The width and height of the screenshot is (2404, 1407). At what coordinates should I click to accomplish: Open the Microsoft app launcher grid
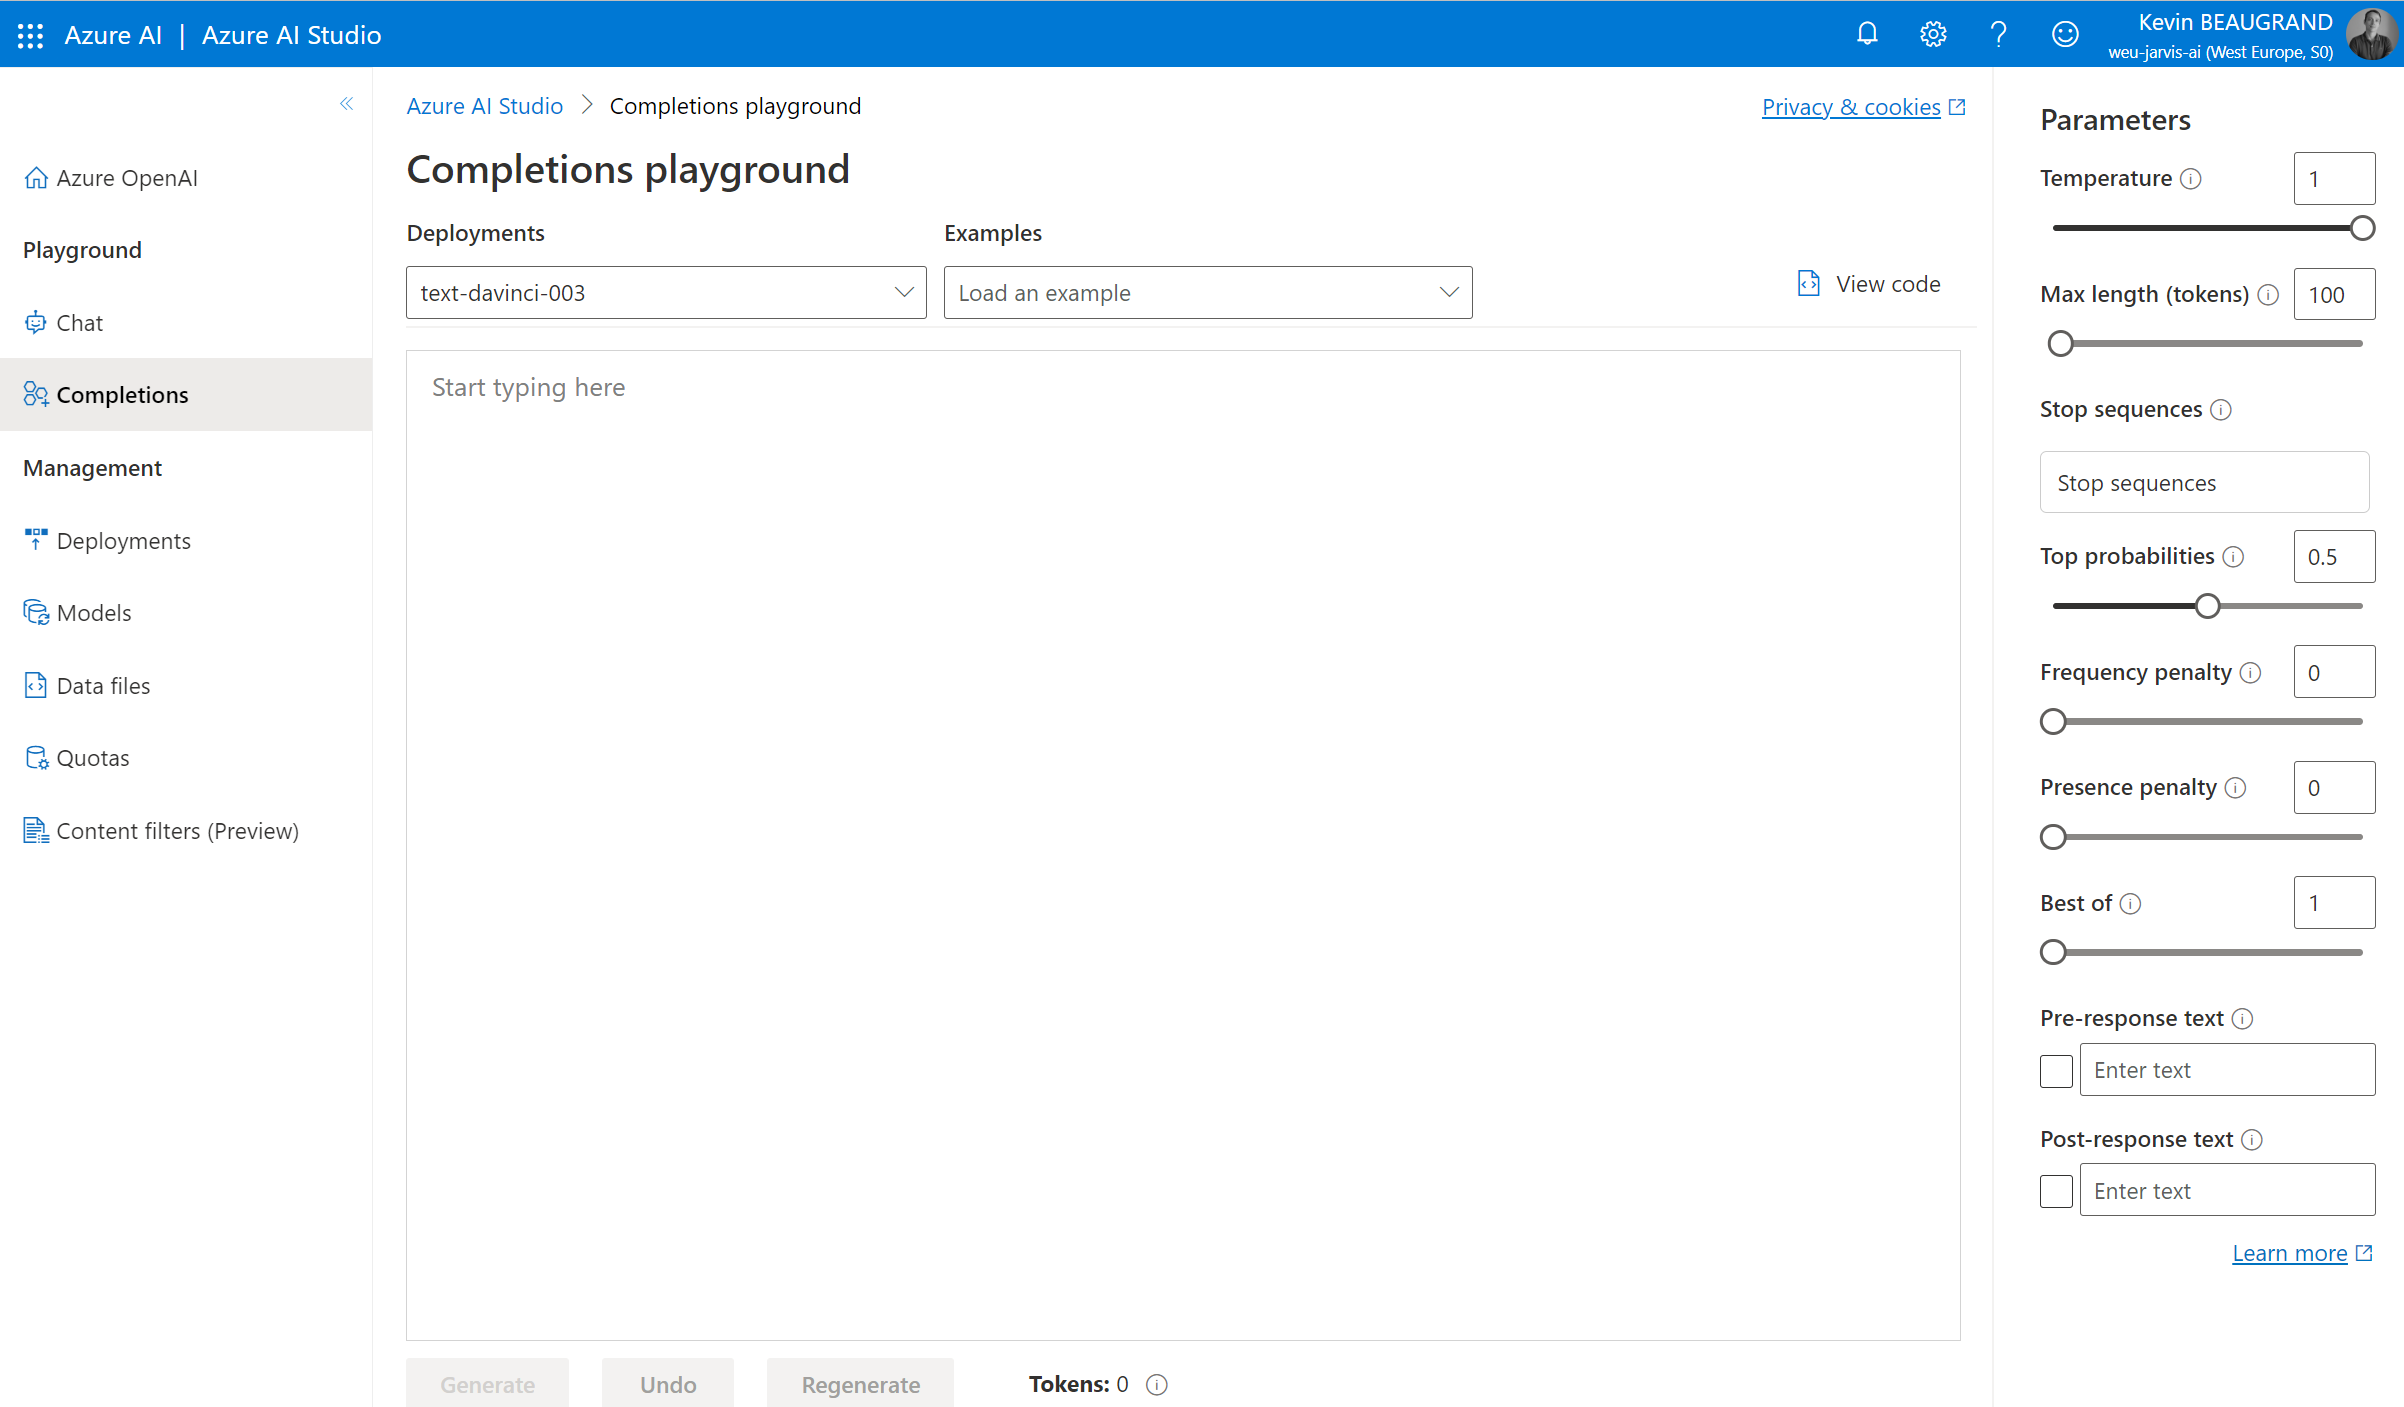coord(29,34)
